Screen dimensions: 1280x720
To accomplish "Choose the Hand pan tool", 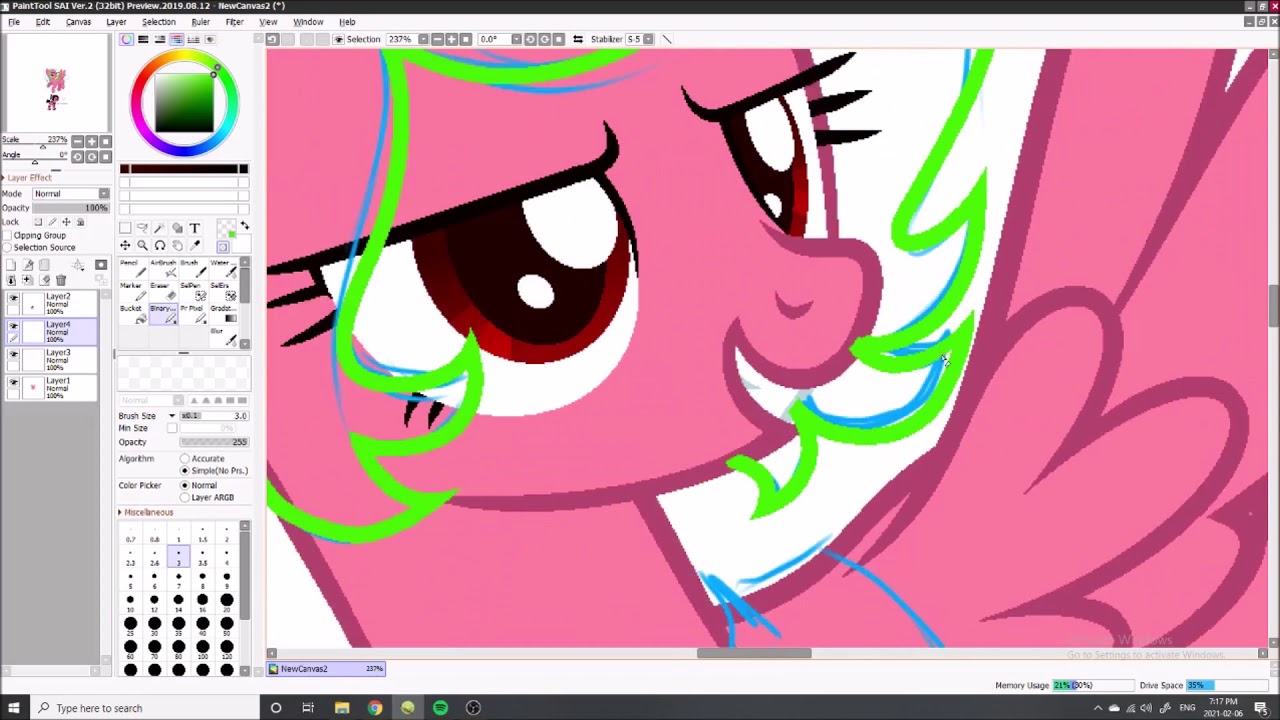I will 177,245.
